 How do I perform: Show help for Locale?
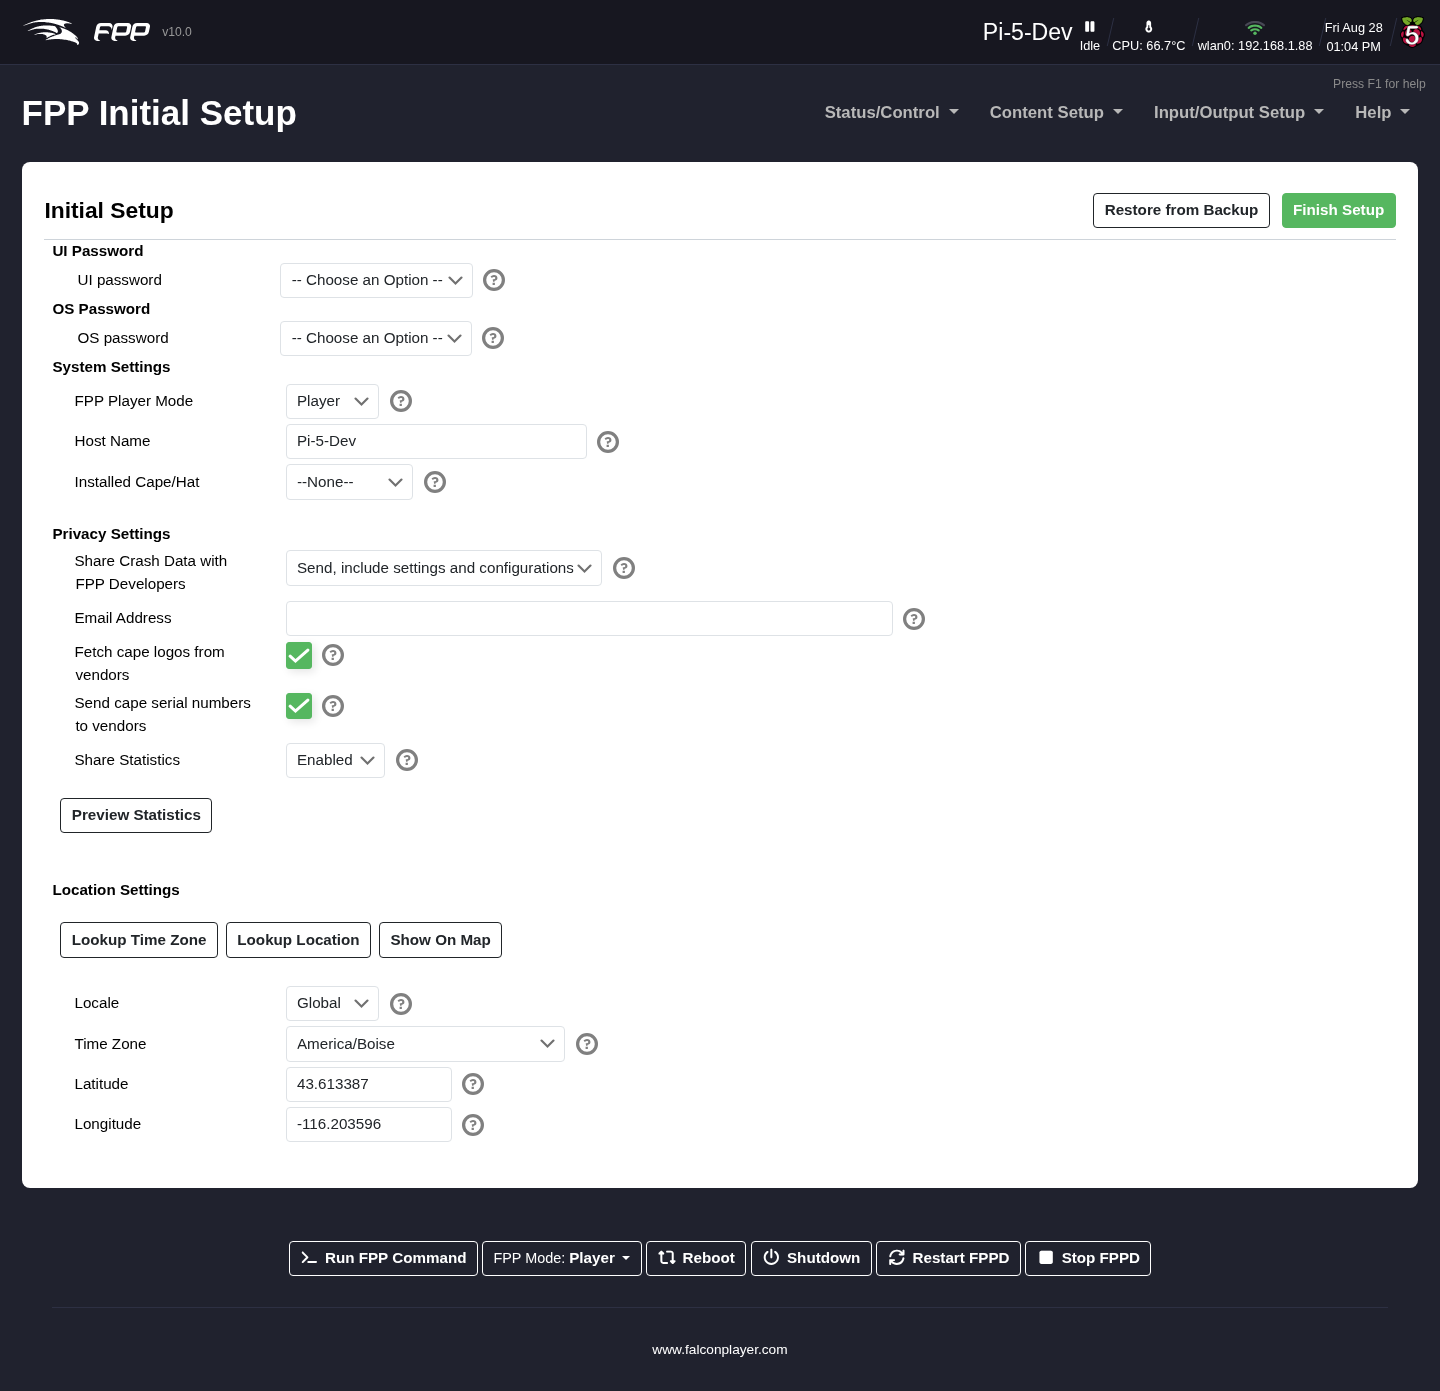coord(401,1004)
